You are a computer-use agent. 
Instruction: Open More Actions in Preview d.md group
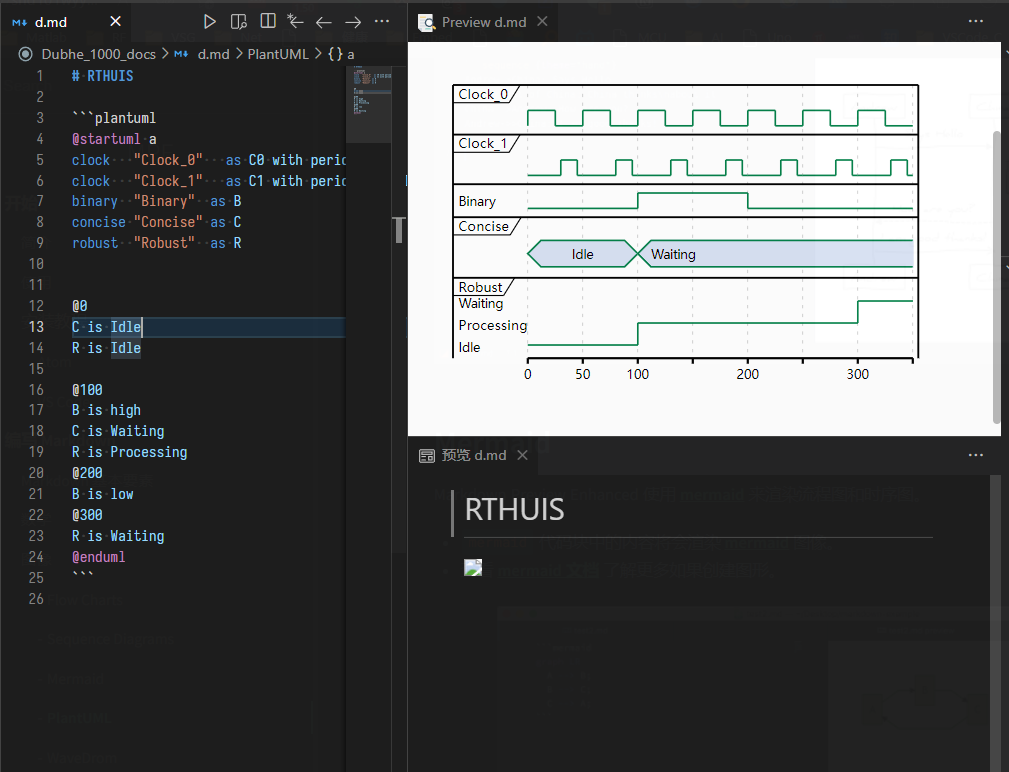[976, 21]
